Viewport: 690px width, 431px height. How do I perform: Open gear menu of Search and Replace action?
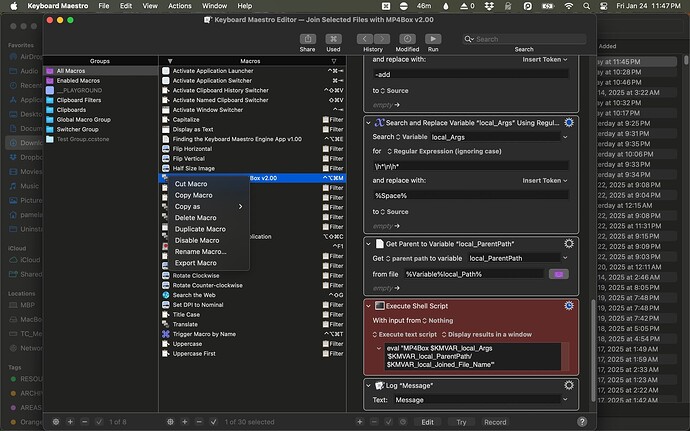(x=569, y=122)
